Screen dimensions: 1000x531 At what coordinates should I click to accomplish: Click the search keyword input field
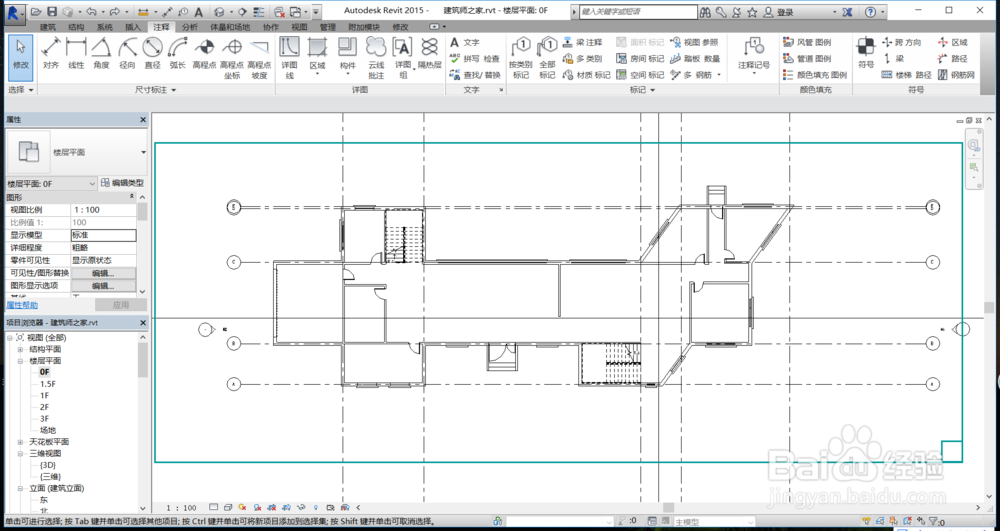click(x=638, y=11)
